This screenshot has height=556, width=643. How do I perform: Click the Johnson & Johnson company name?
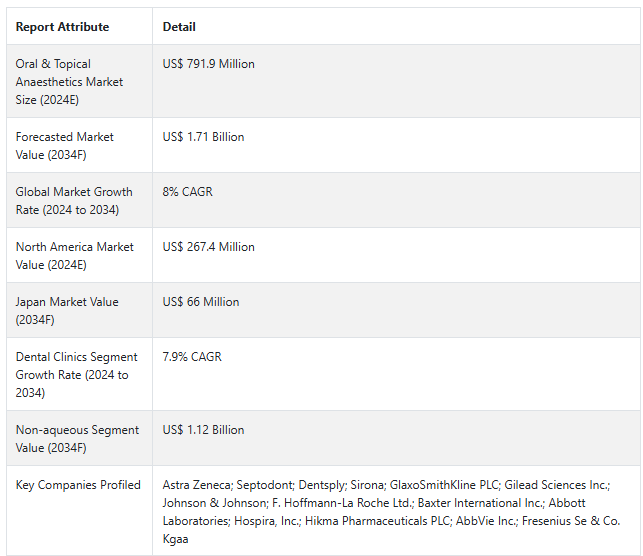pos(214,503)
